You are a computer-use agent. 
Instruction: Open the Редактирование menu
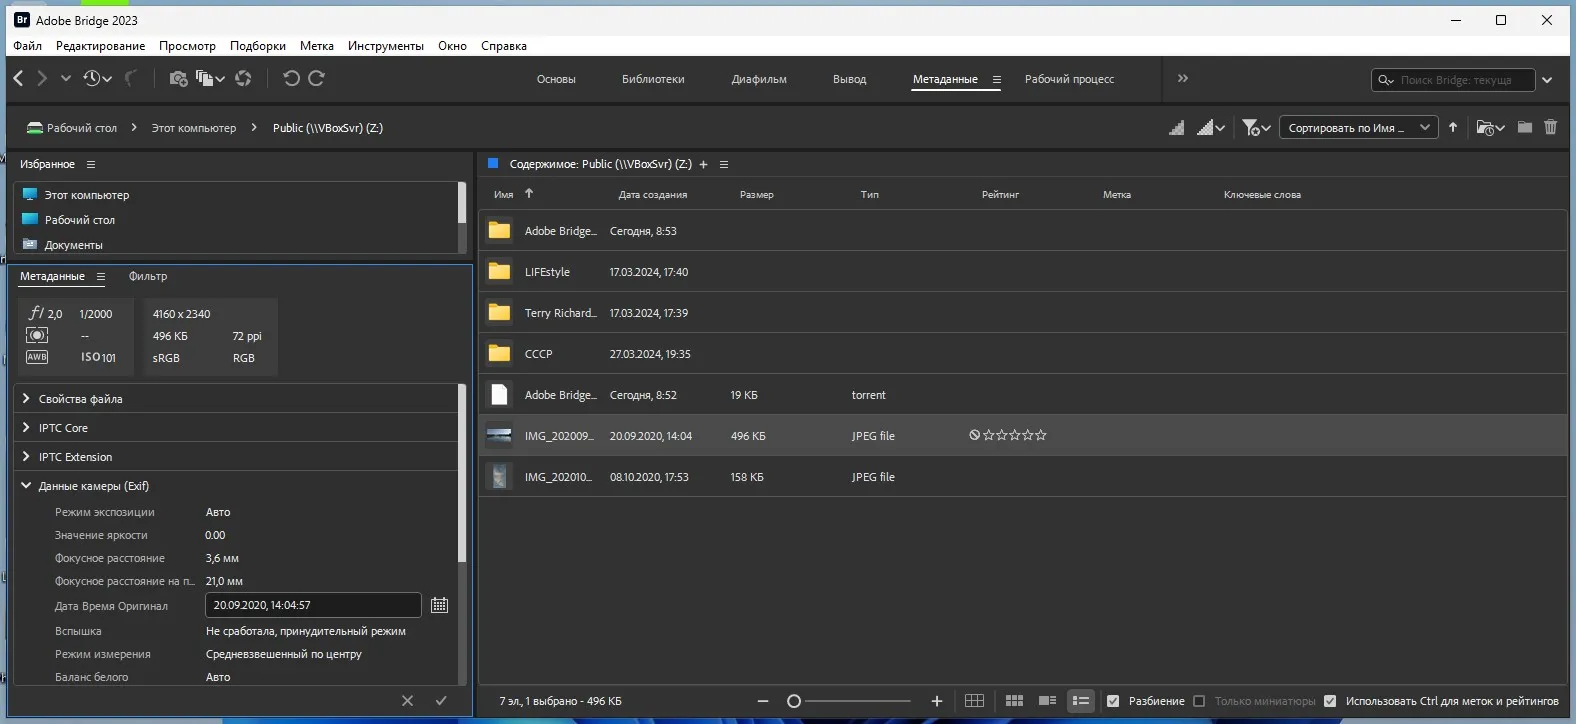100,46
